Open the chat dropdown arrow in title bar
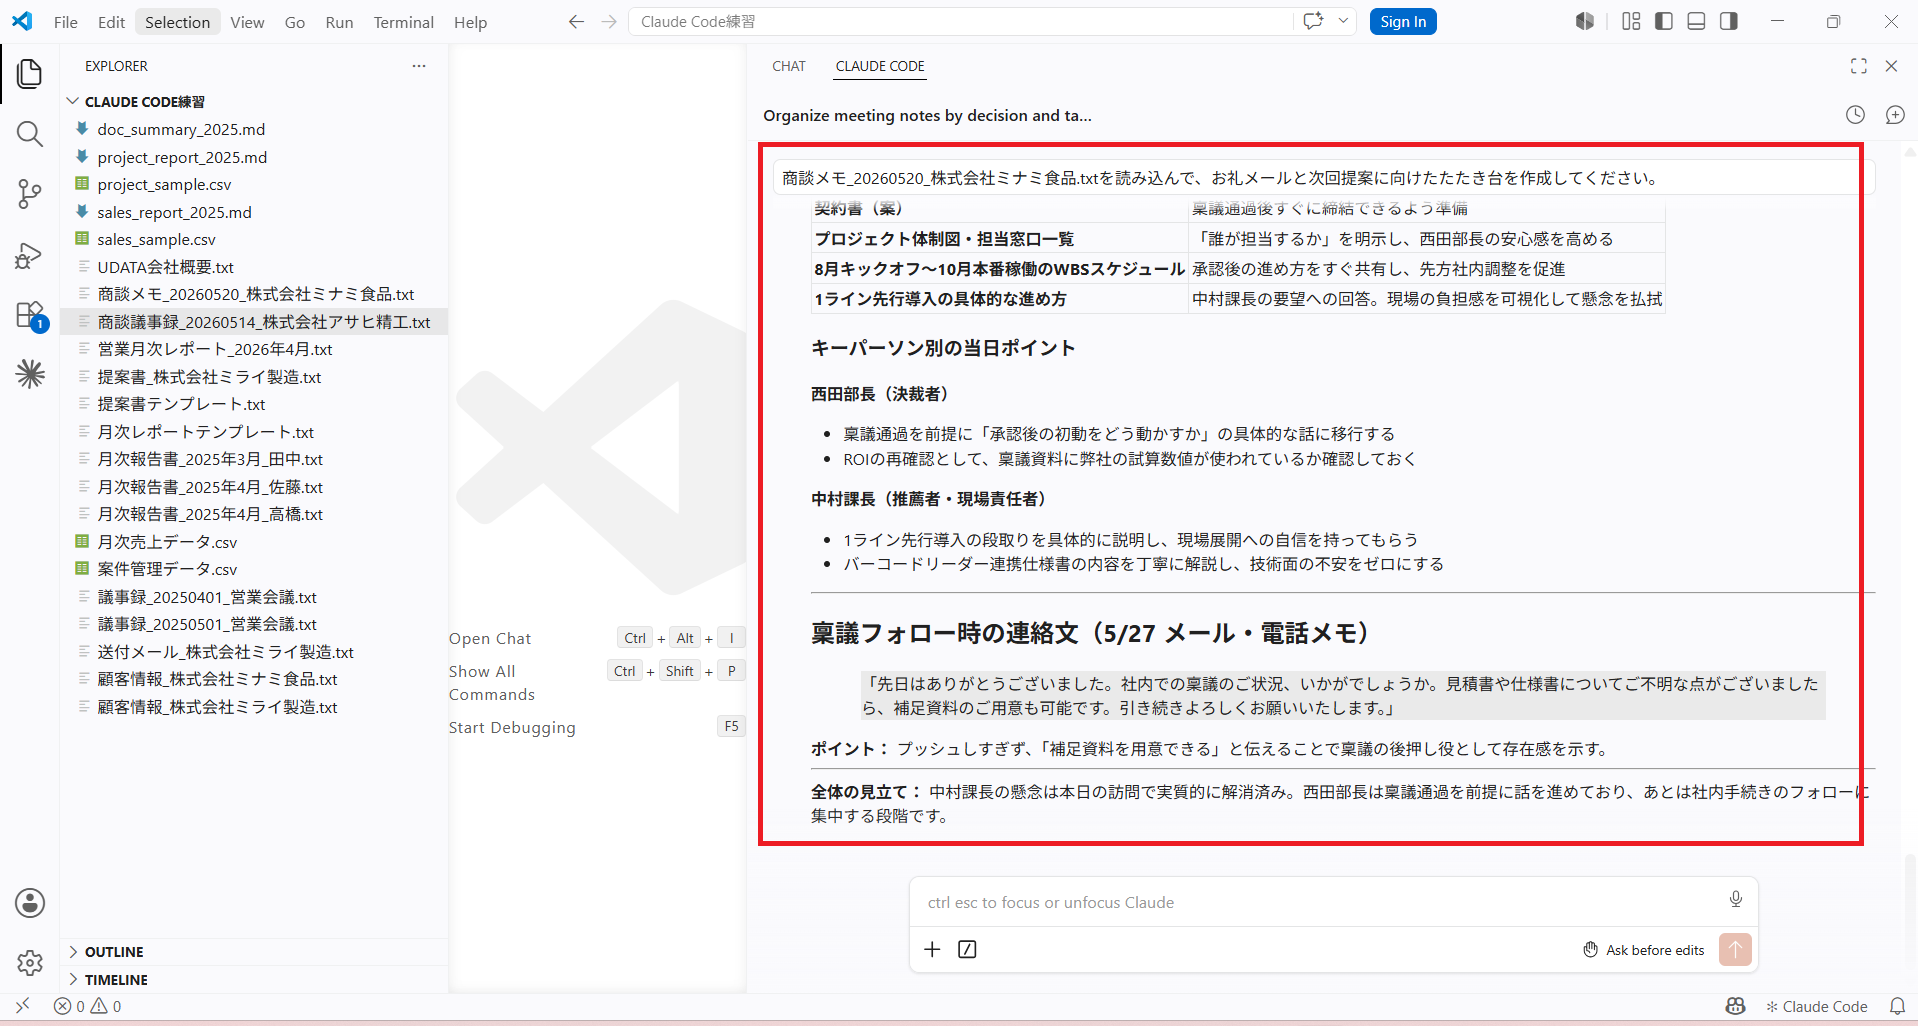1918x1026 pixels. coord(1343,21)
